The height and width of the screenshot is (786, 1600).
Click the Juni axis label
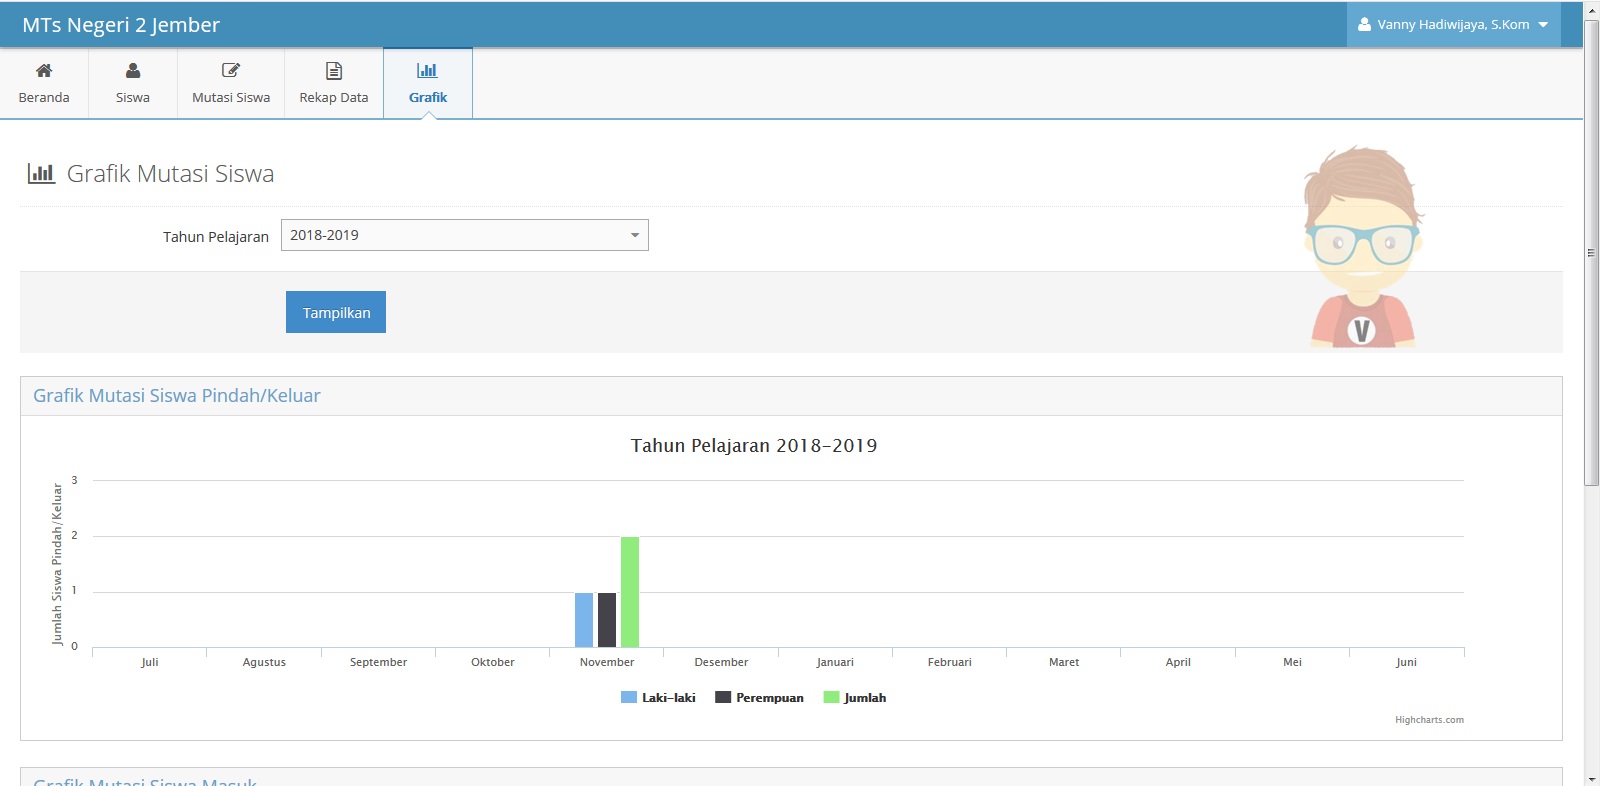click(1406, 662)
